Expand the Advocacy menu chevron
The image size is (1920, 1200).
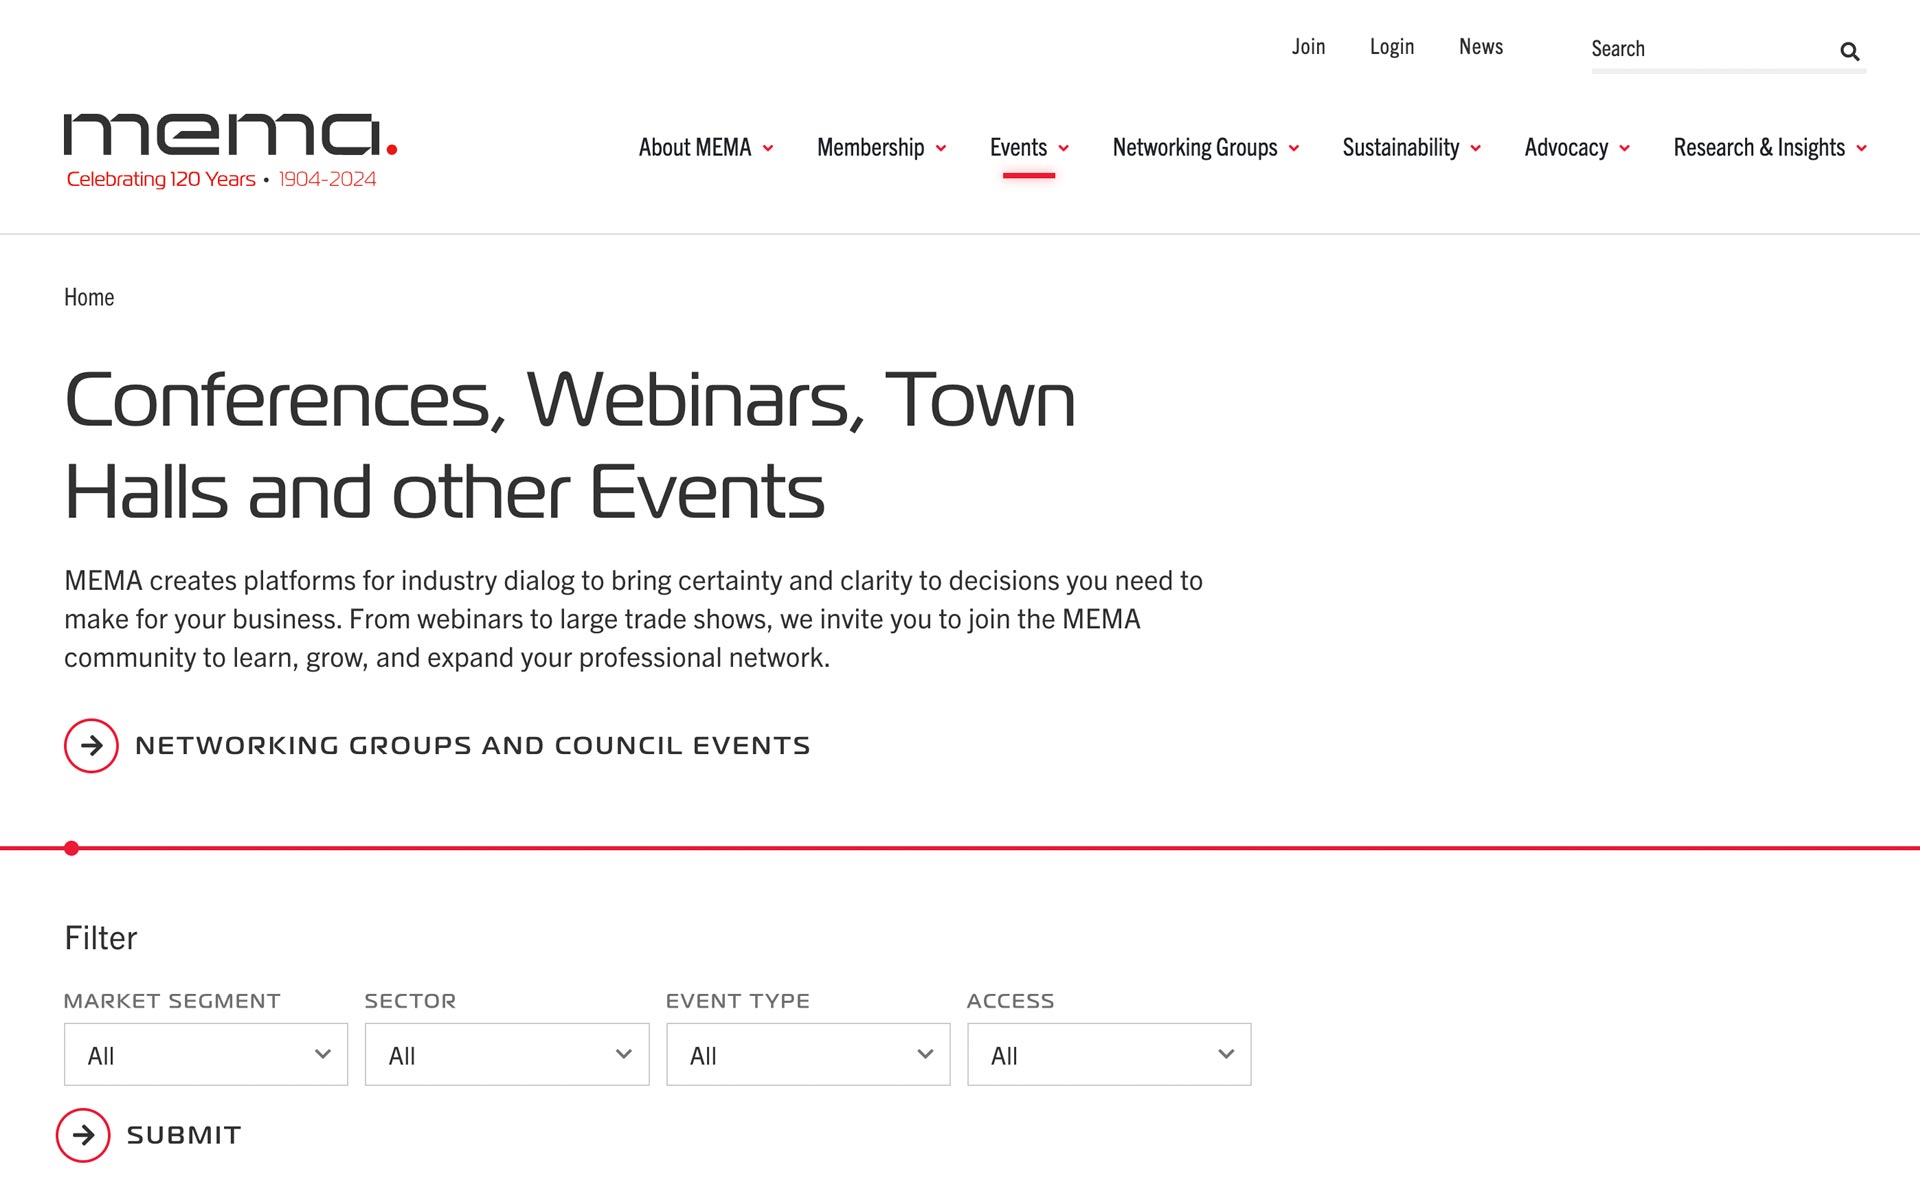point(1625,148)
